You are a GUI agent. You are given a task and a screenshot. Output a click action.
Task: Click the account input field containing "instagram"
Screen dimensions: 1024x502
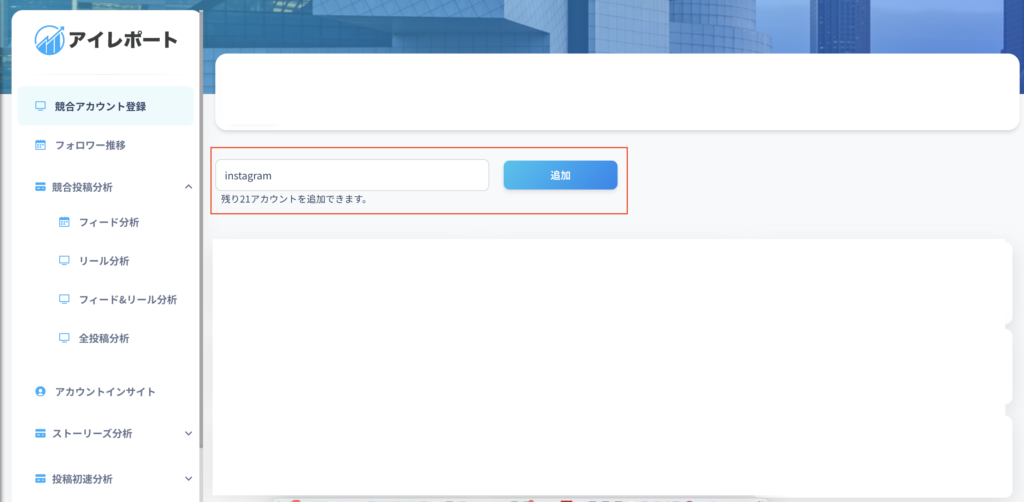(351, 175)
